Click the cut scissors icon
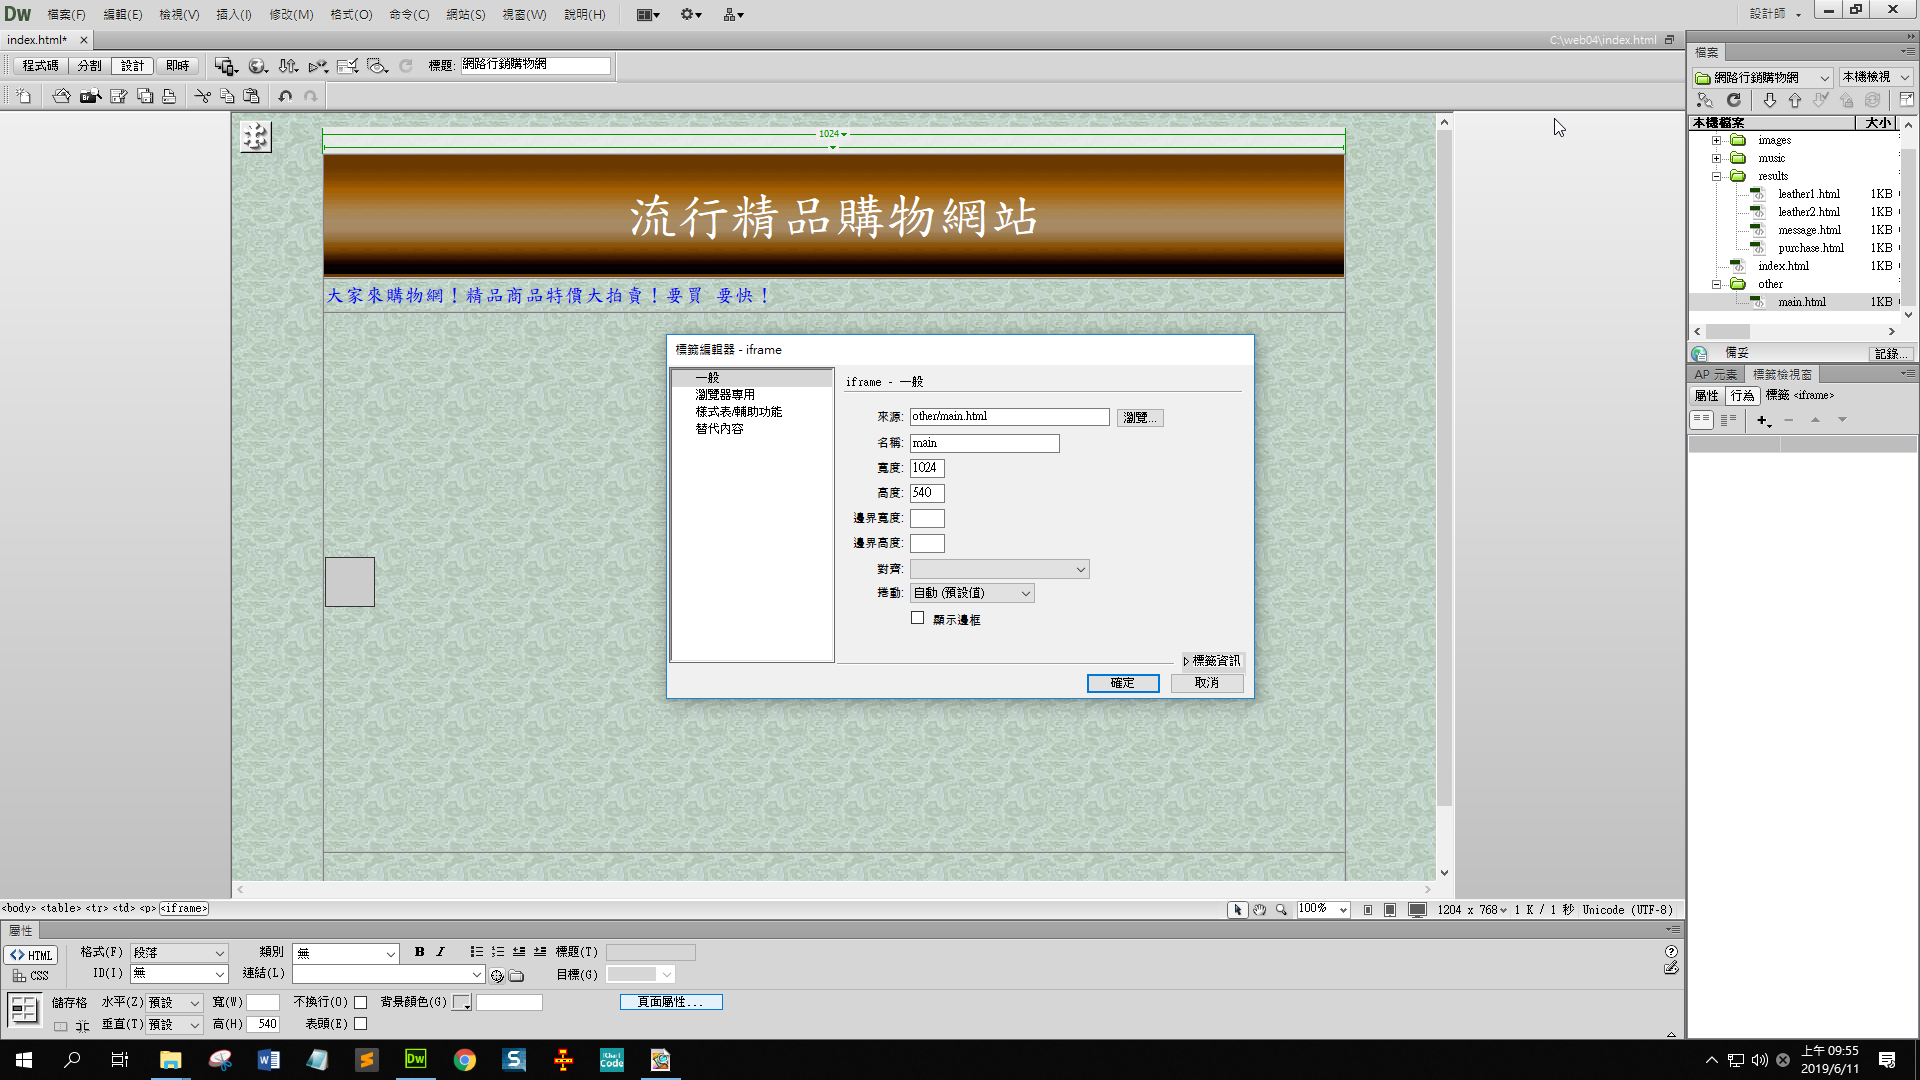The height and width of the screenshot is (1080, 1920). tap(202, 96)
